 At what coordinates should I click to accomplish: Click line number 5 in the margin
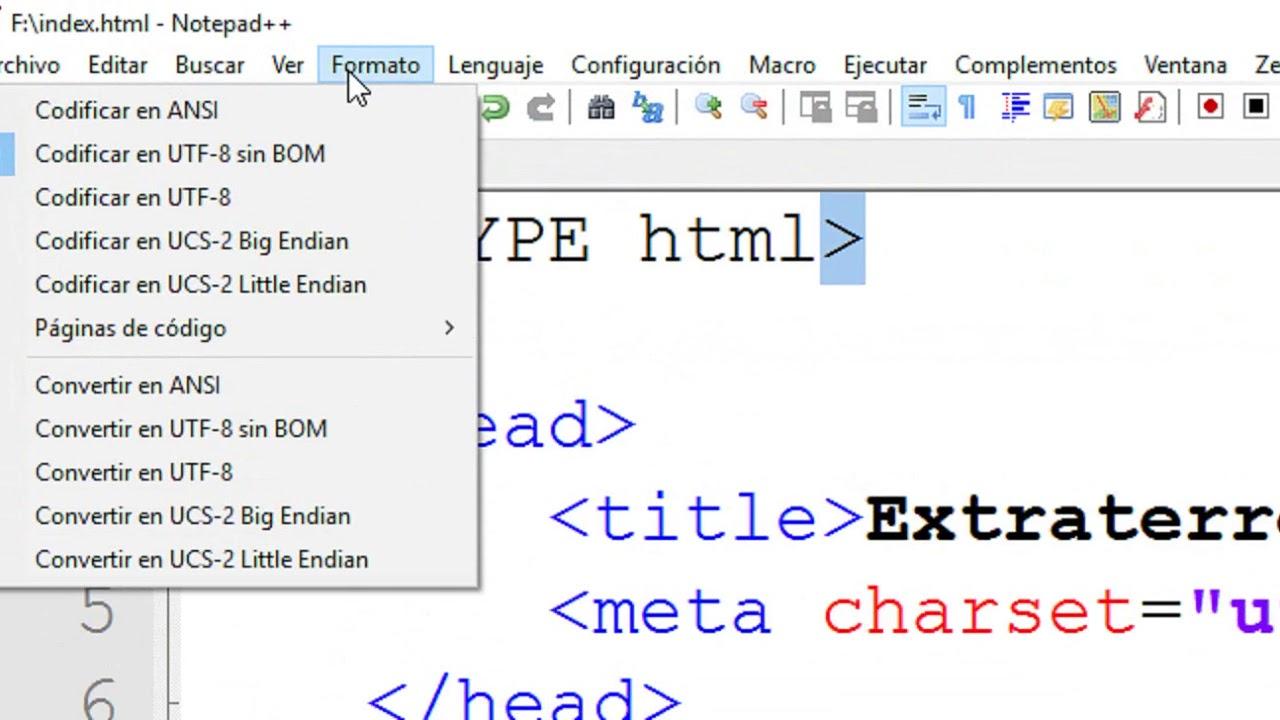(97, 611)
